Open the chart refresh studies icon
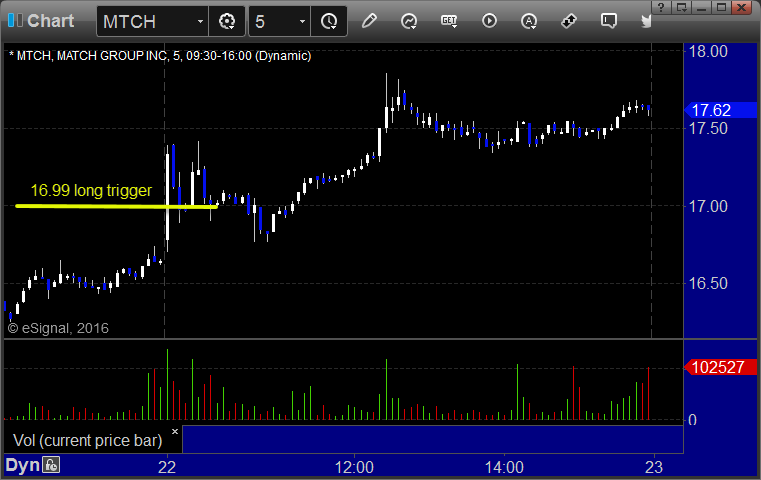Image resolution: width=761 pixels, height=480 pixels. pos(409,21)
